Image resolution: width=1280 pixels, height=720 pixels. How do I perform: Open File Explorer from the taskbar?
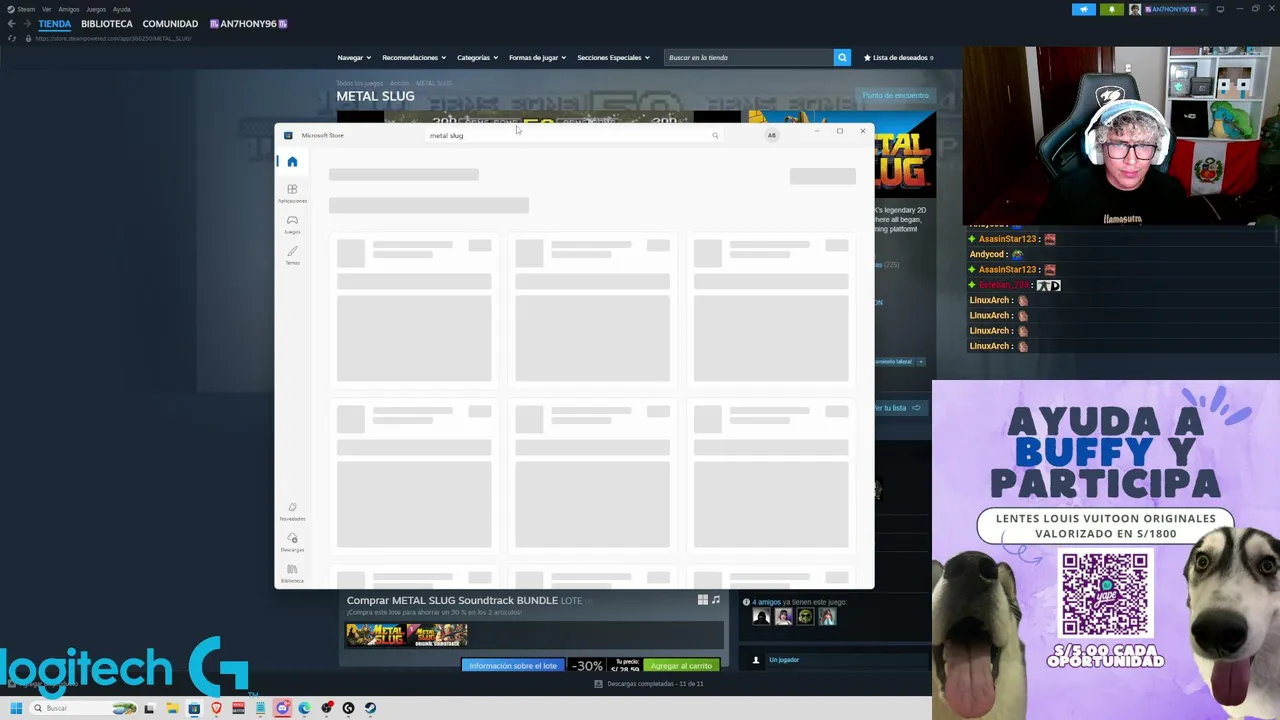[x=172, y=708]
